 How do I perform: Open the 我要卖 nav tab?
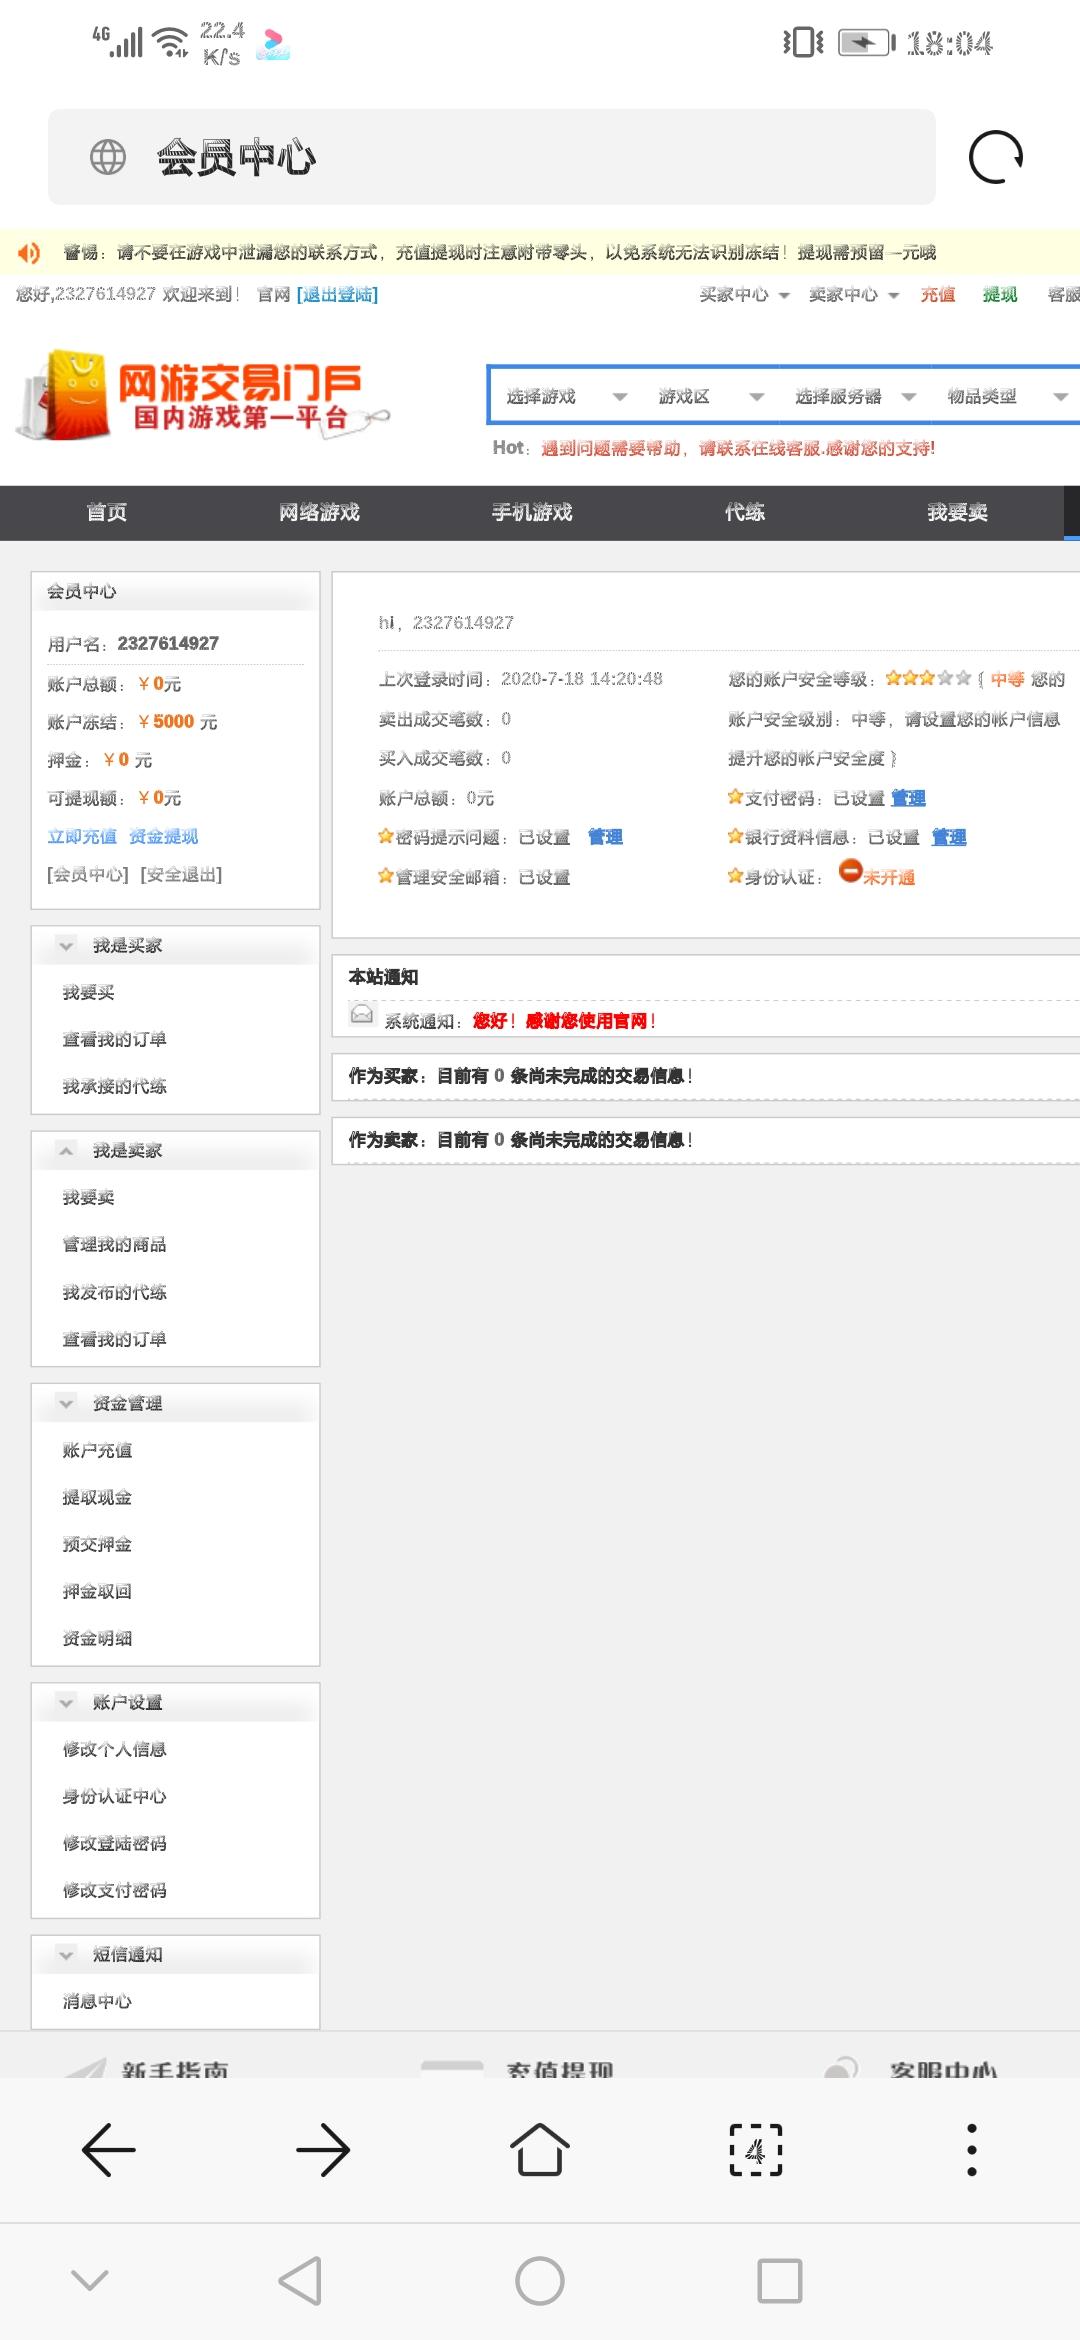957,512
